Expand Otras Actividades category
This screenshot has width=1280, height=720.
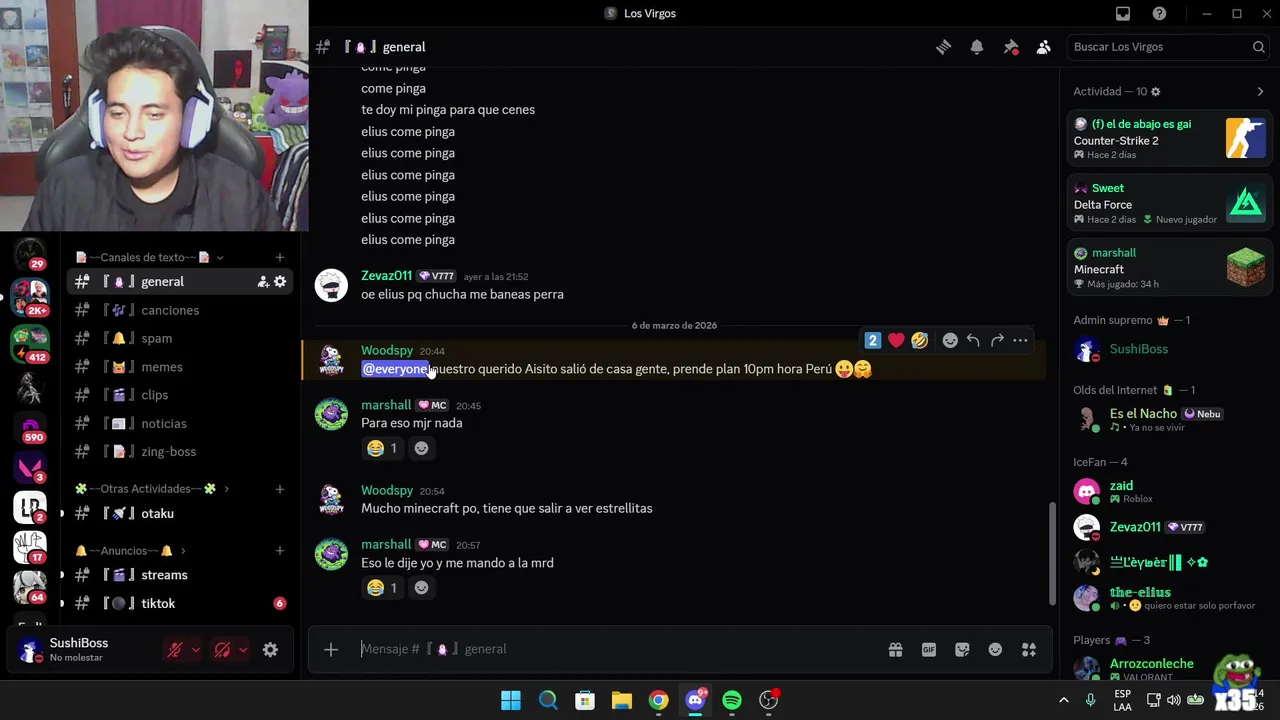click(x=152, y=489)
